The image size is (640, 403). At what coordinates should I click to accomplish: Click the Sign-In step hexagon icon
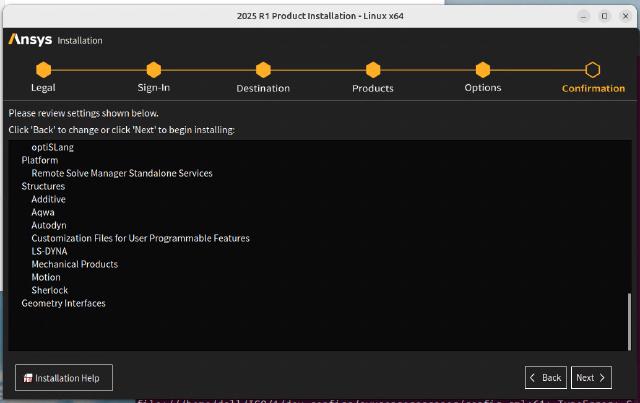(x=153, y=70)
